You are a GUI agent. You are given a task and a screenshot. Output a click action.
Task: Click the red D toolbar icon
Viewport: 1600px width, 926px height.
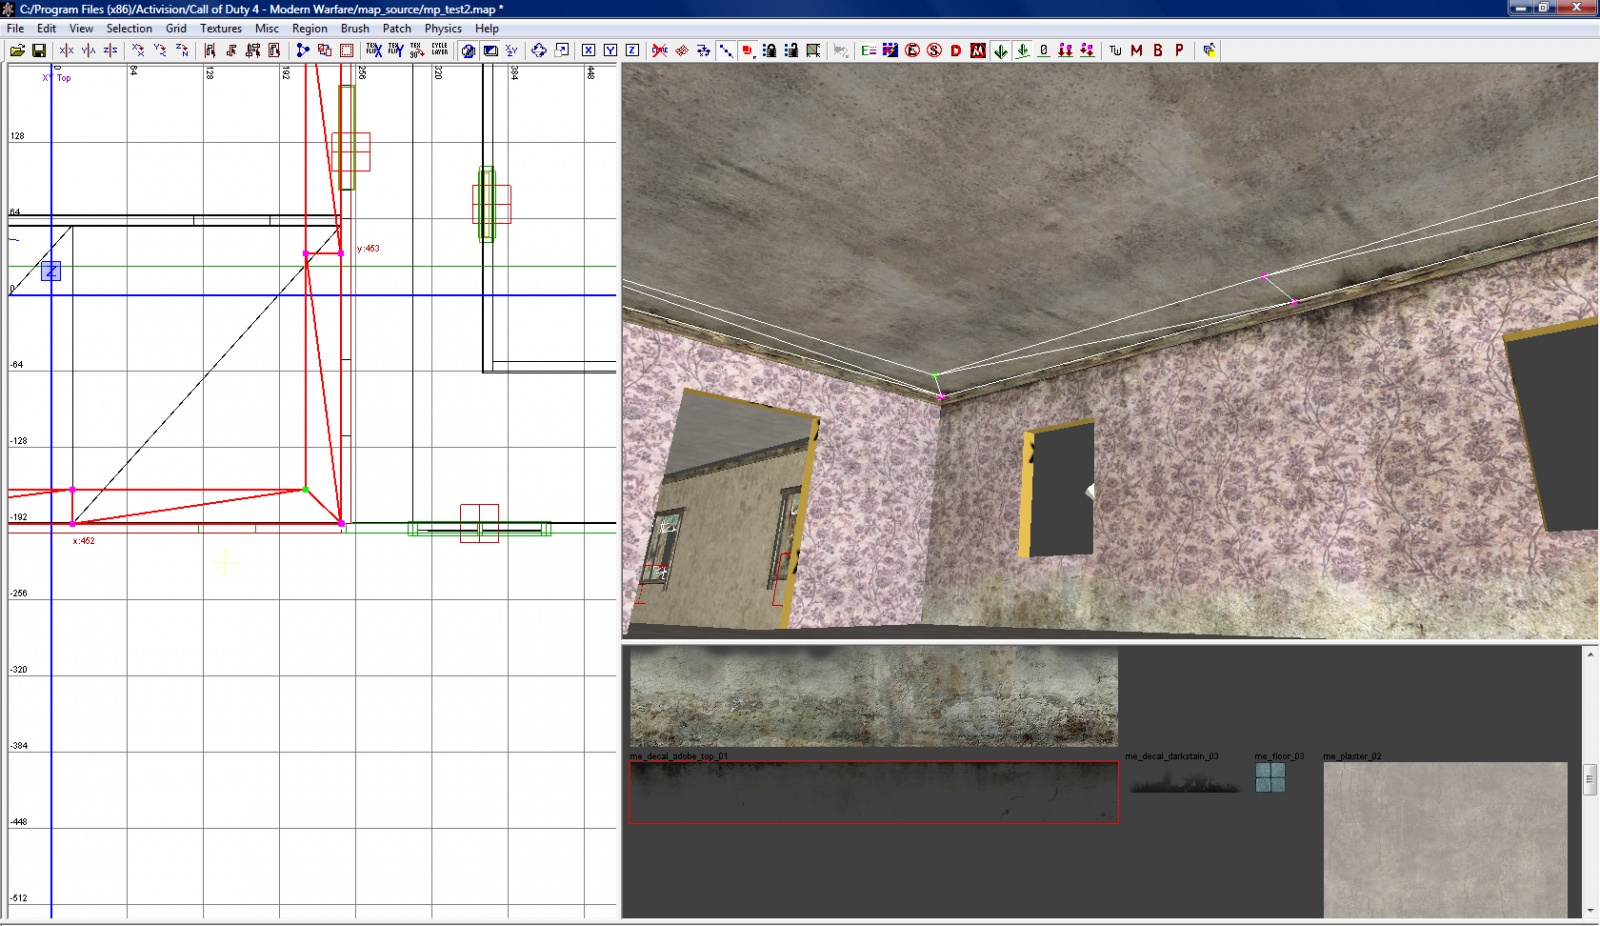(956, 50)
